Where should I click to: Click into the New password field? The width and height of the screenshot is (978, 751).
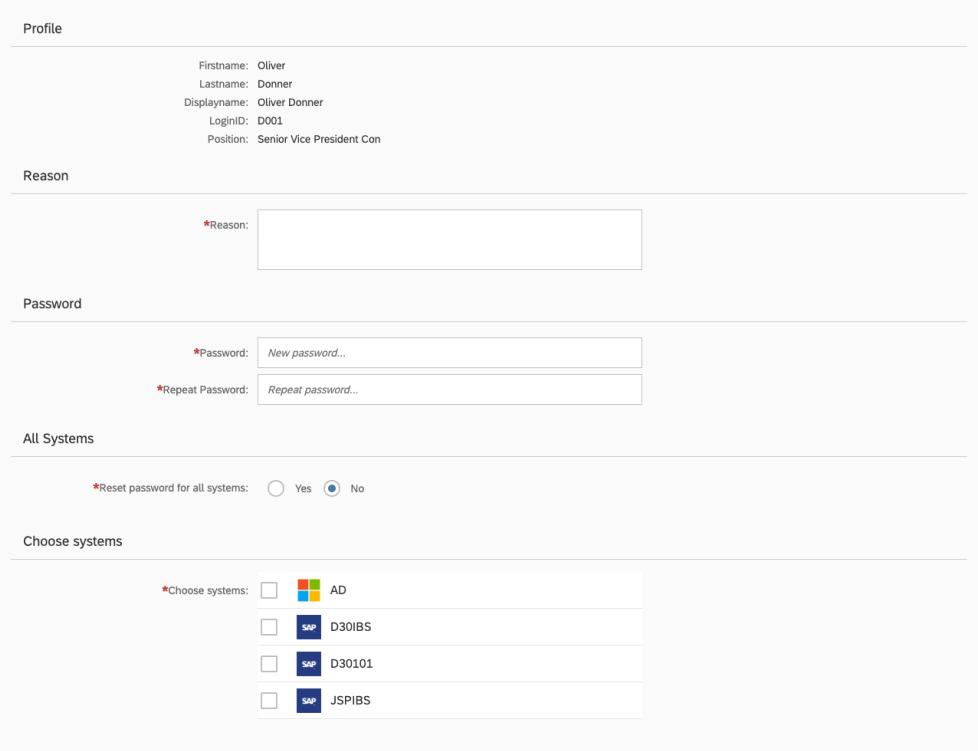point(449,353)
